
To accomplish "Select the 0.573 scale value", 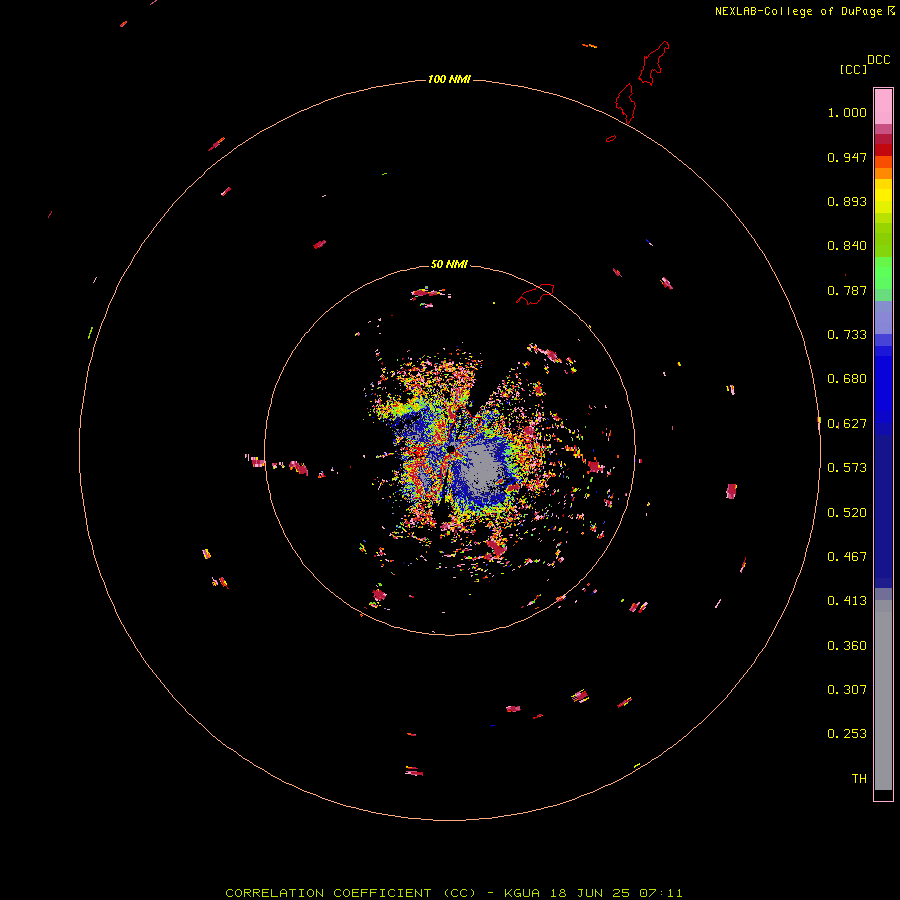I will (847, 468).
